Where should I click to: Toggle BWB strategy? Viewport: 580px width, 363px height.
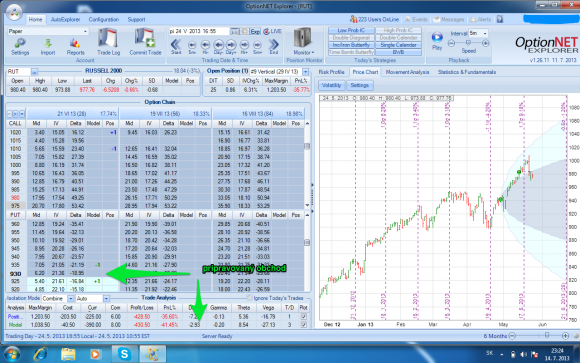(398, 52)
